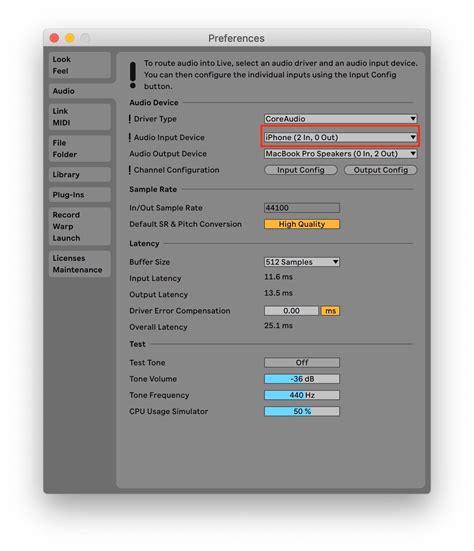Open the Maintenance tab
Screen dimensions: 474x551
click(77, 270)
